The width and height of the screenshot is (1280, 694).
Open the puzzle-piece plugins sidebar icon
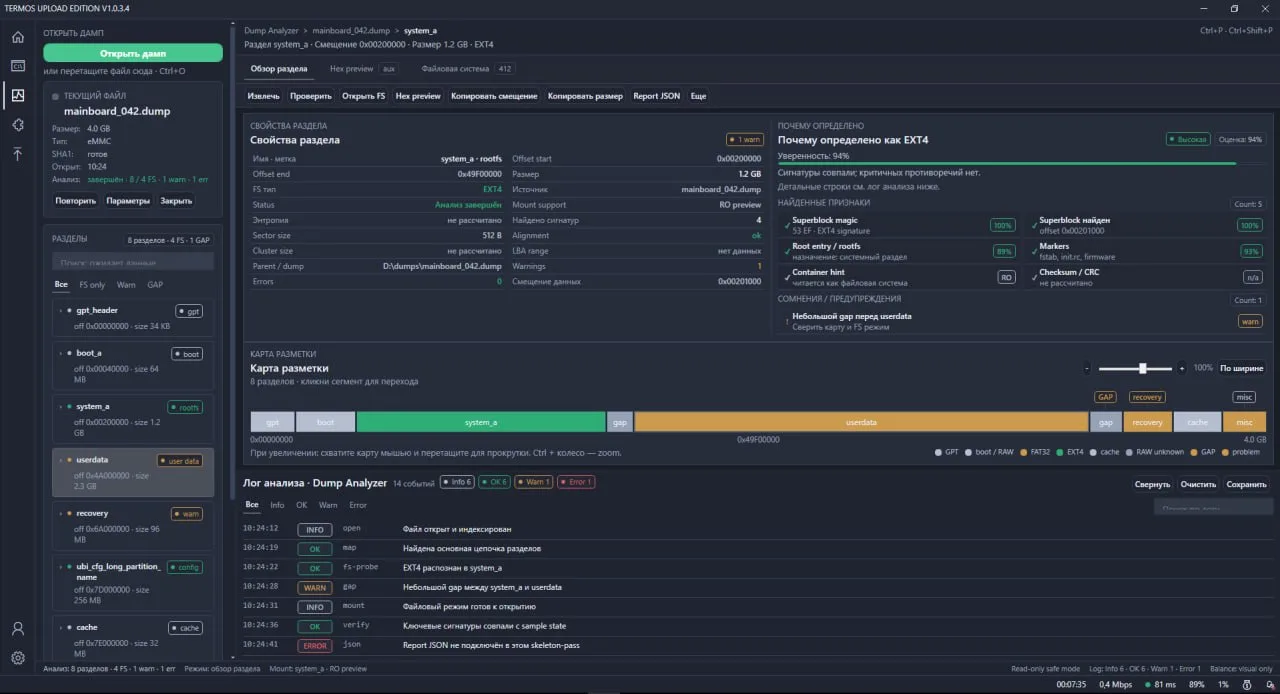point(17,125)
